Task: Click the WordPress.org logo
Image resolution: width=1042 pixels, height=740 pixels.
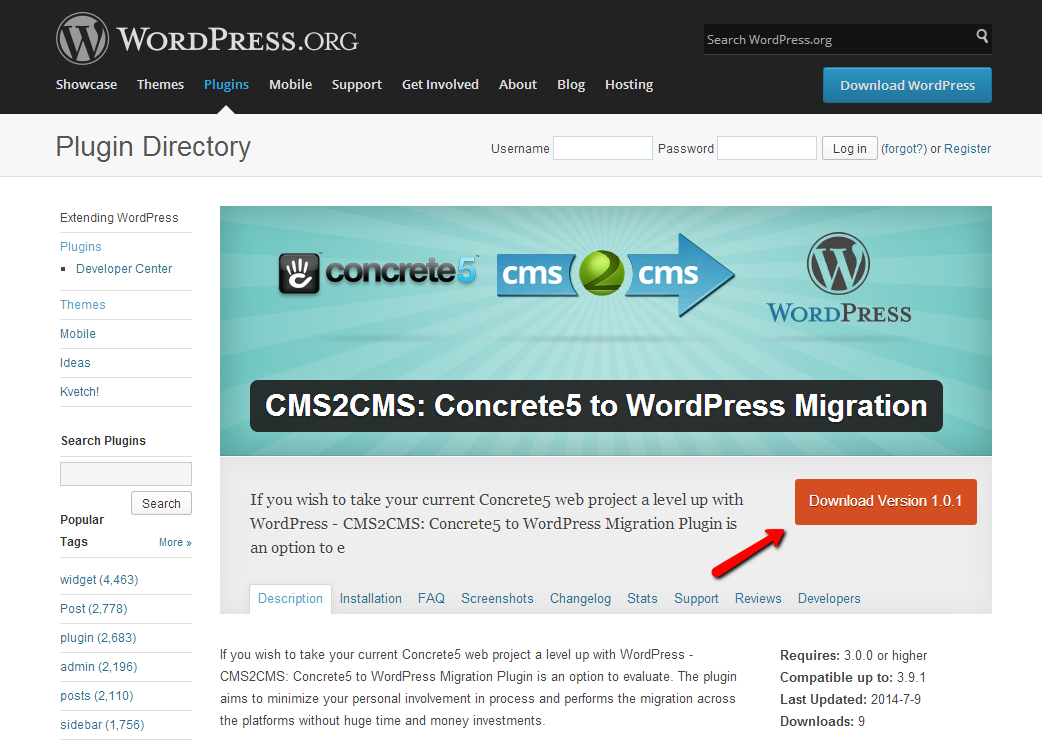Action: 207,39
